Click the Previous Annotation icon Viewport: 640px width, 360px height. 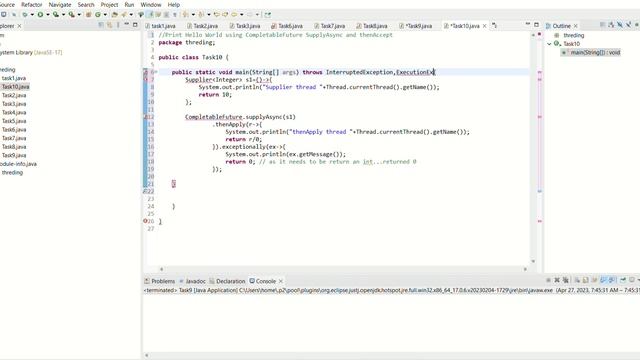coord(201,15)
